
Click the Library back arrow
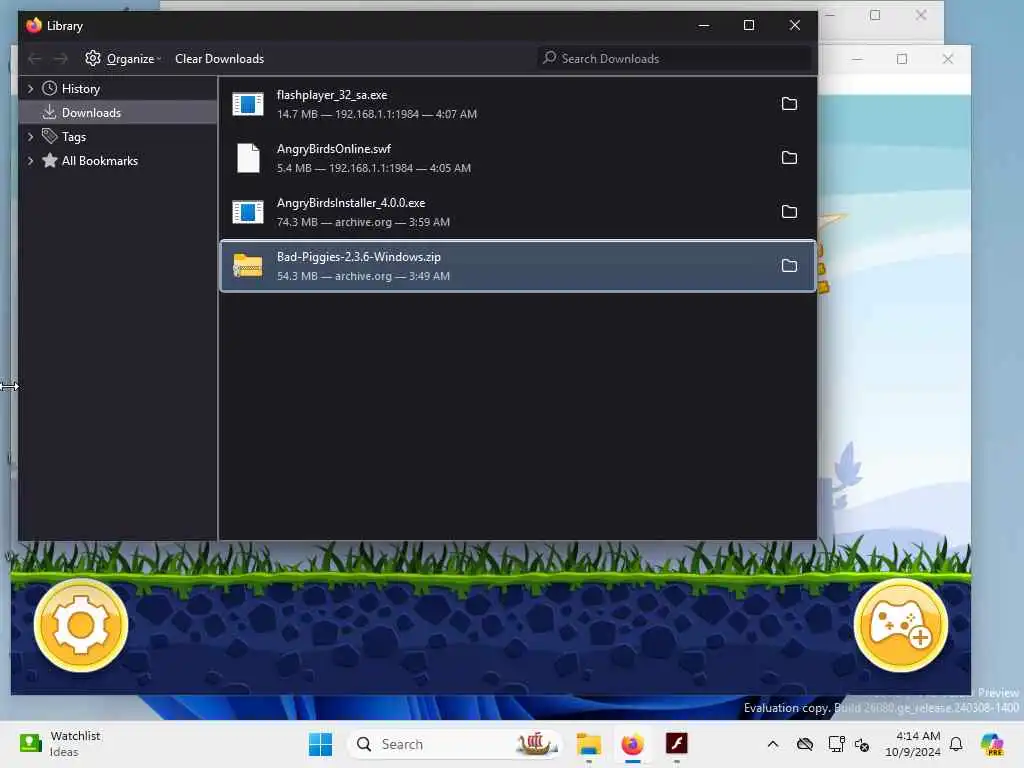click(x=35, y=59)
